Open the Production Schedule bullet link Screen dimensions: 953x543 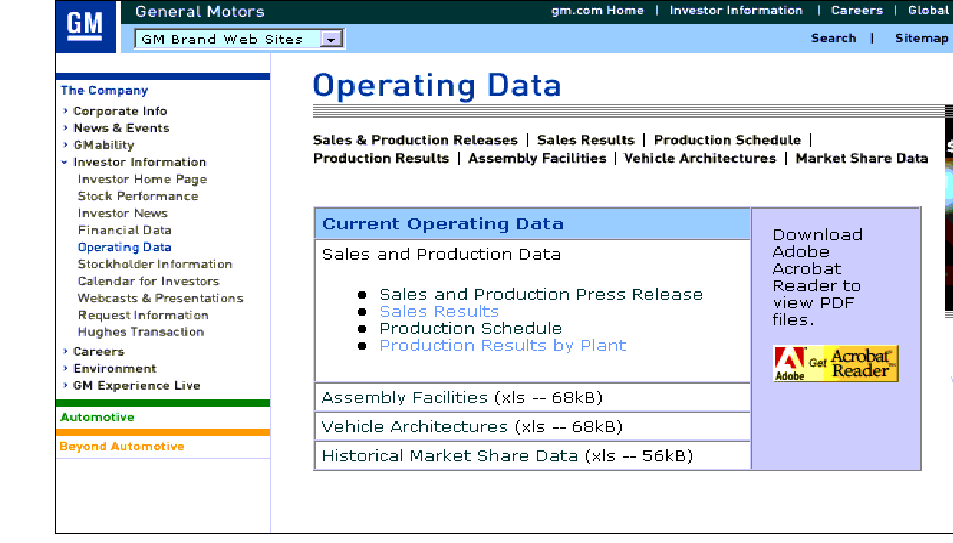click(470, 329)
